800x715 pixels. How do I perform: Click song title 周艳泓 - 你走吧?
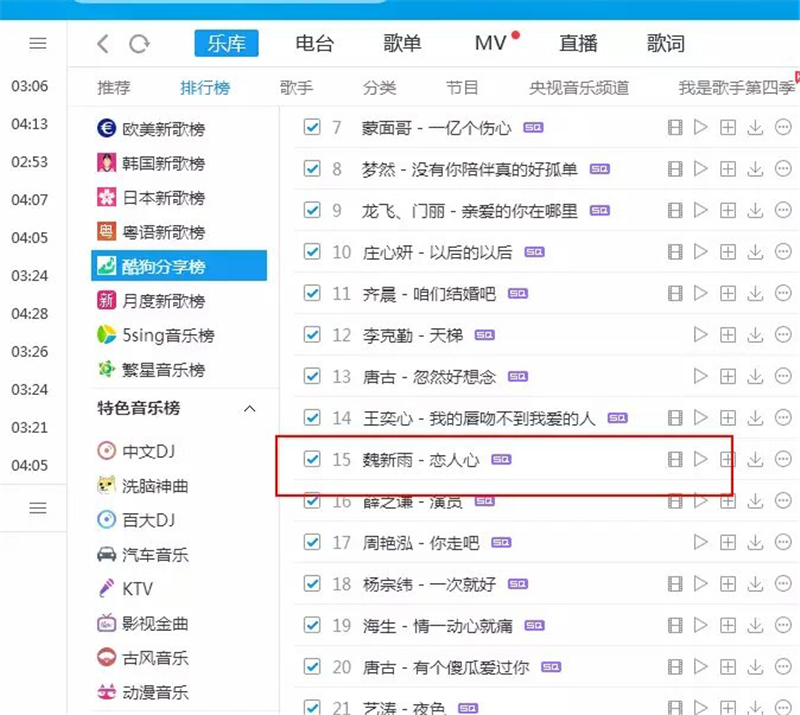421,543
